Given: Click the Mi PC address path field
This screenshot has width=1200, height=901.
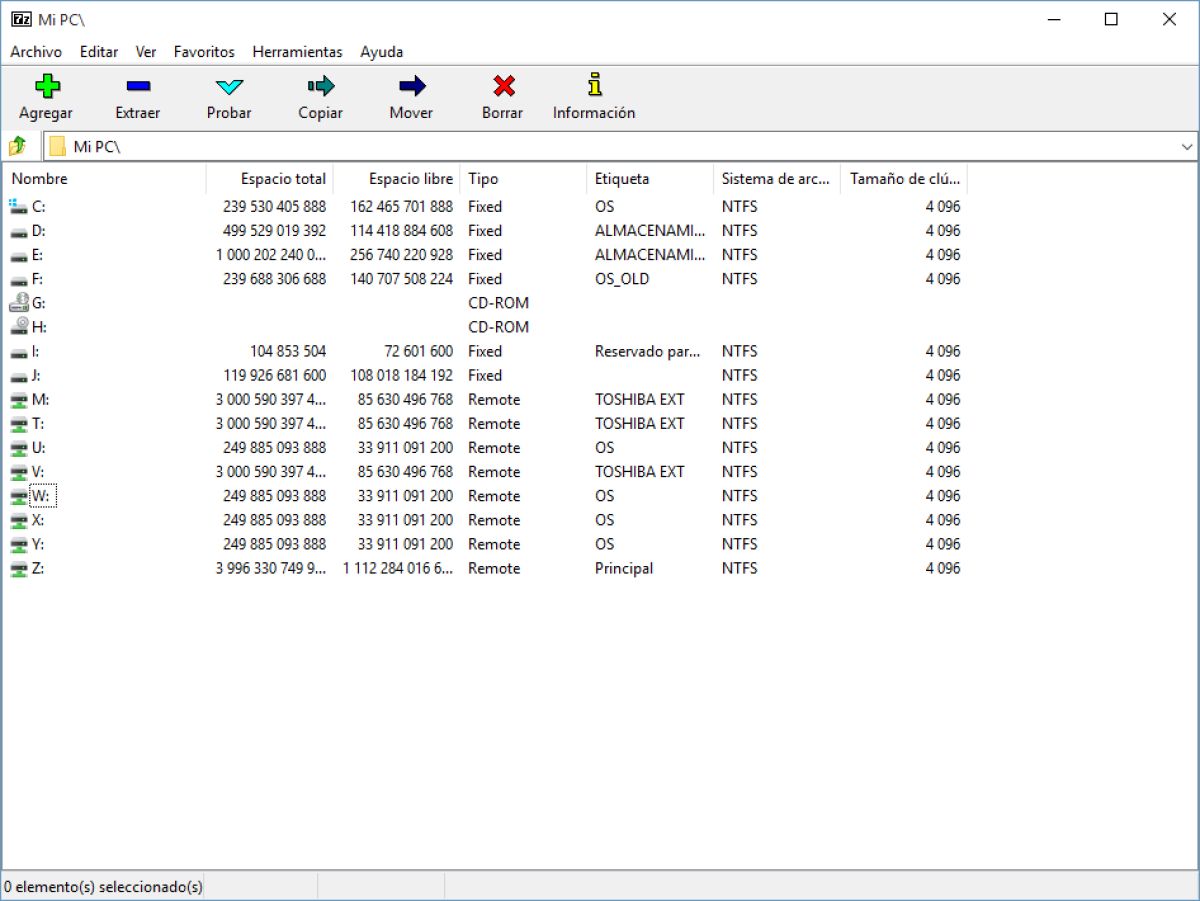Looking at the screenshot, I should (x=610, y=147).
